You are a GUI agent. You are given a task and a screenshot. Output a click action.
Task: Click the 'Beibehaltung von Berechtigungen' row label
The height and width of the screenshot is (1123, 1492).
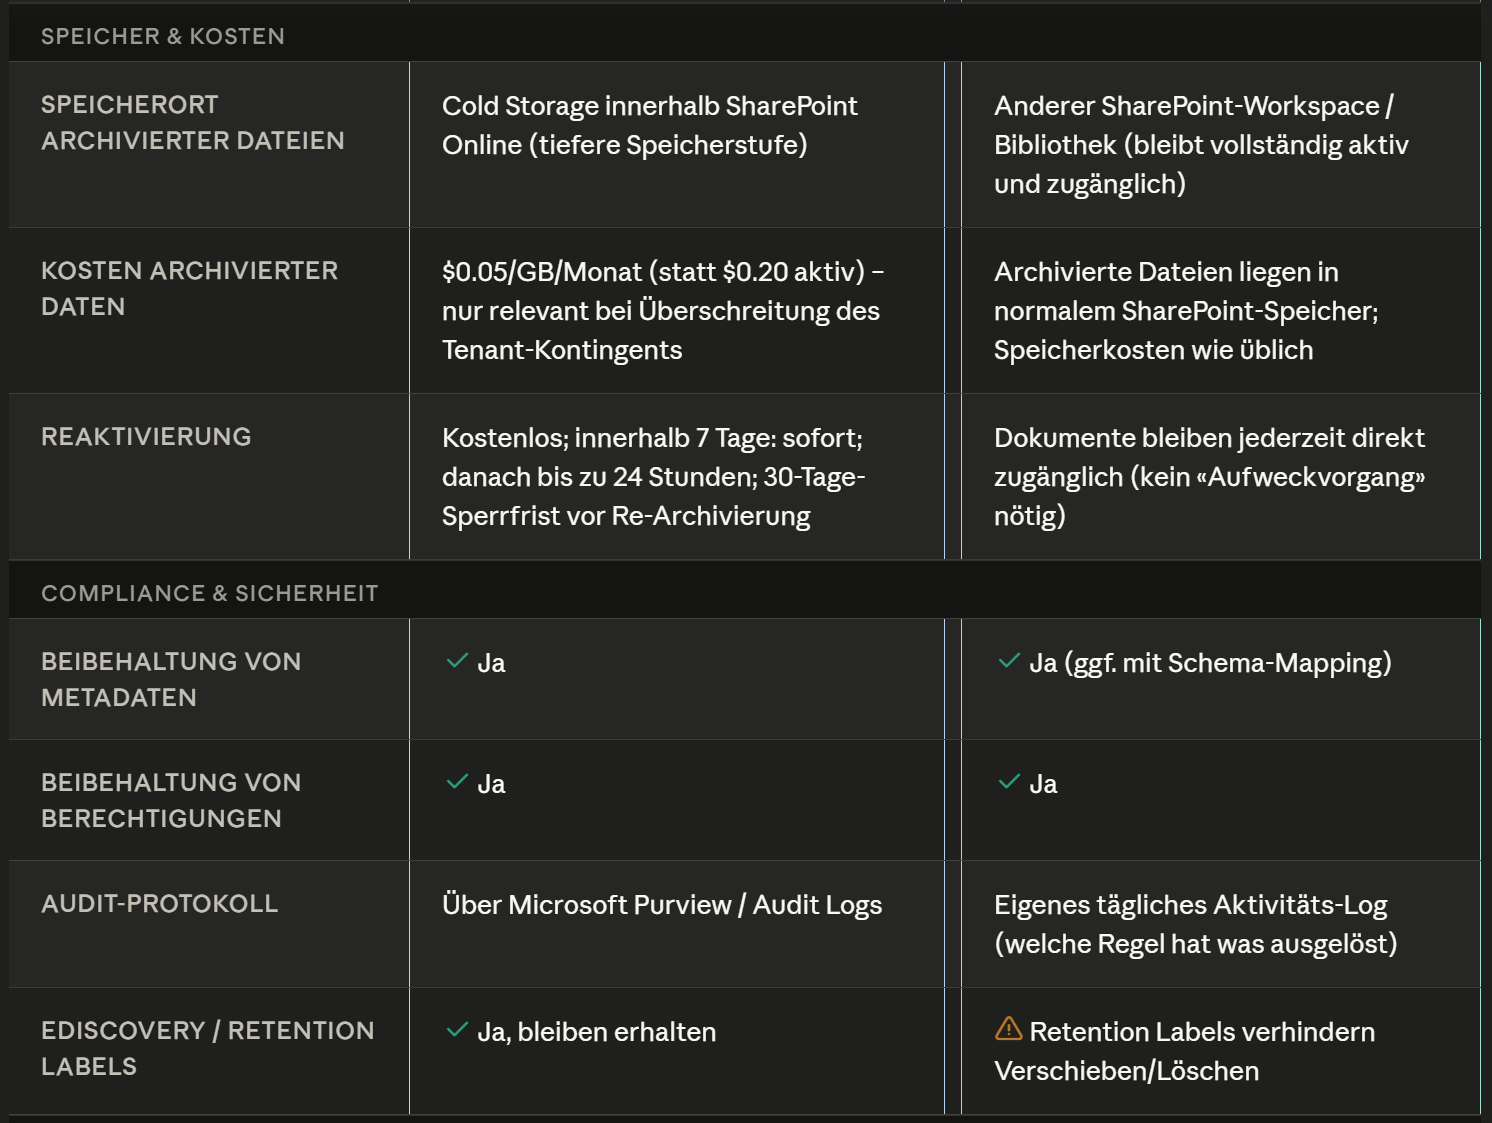tap(171, 801)
